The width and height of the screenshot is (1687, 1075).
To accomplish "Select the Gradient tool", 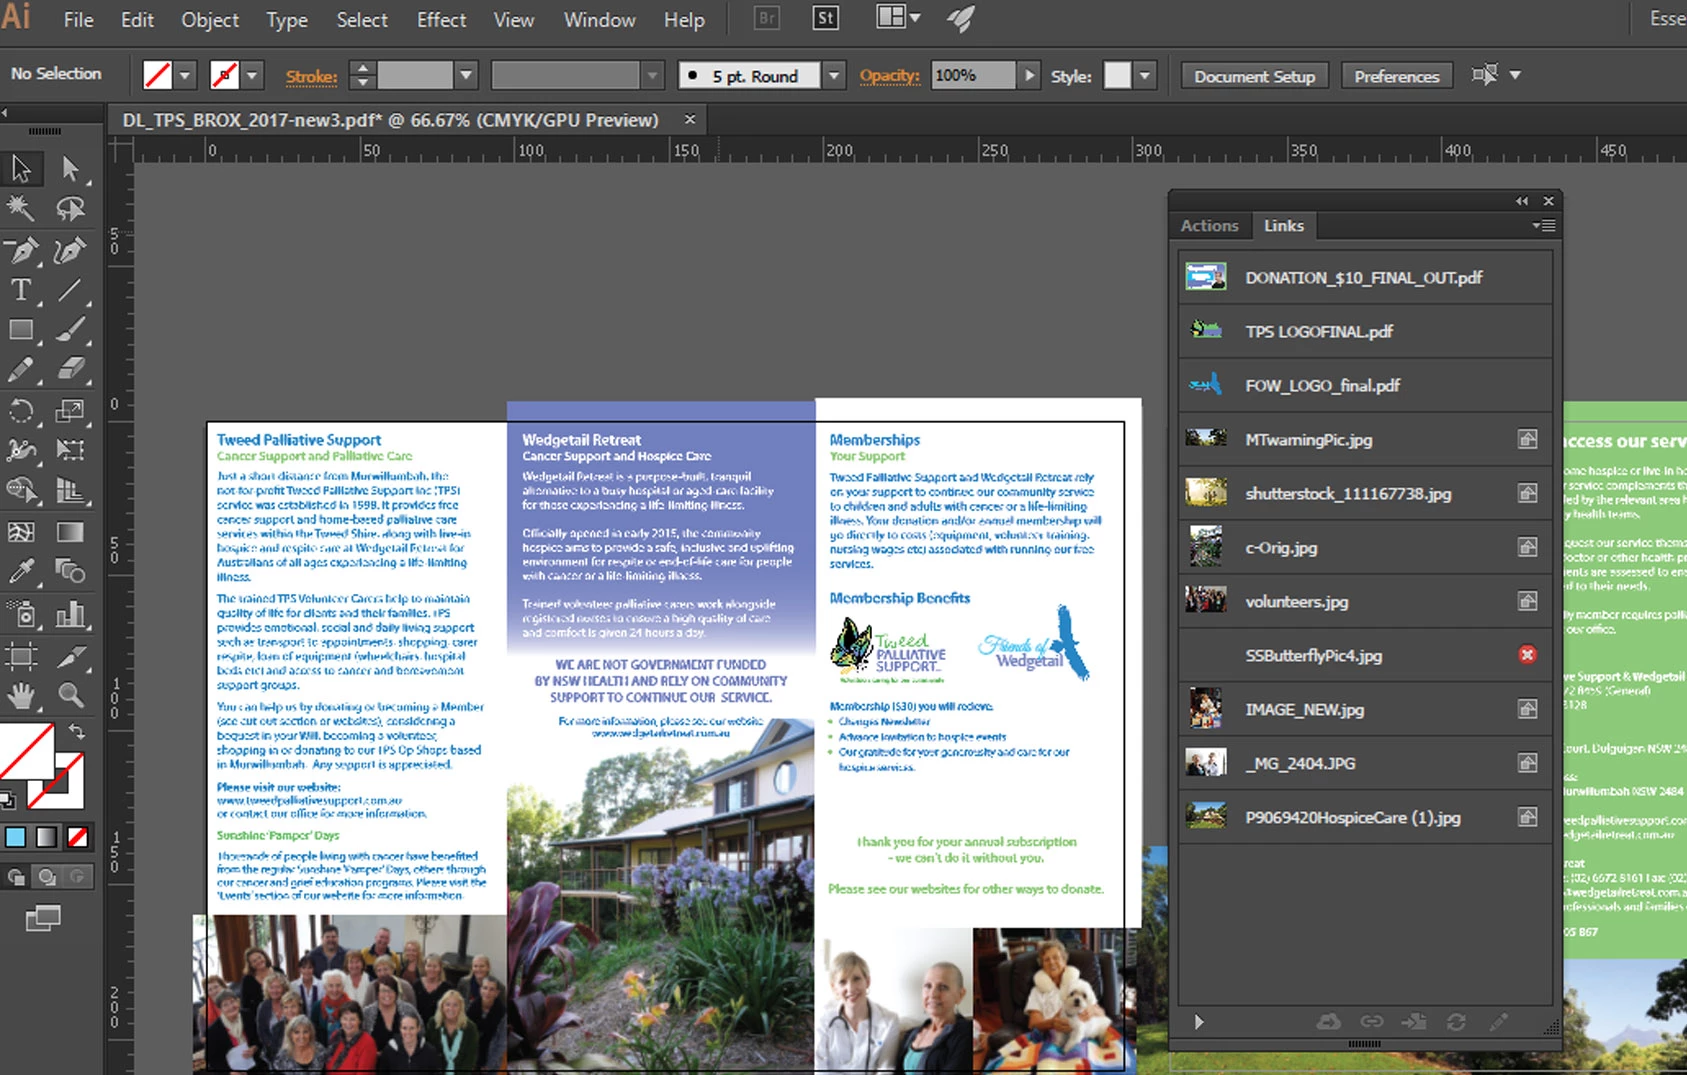I will pyautogui.click(x=70, y=532).
